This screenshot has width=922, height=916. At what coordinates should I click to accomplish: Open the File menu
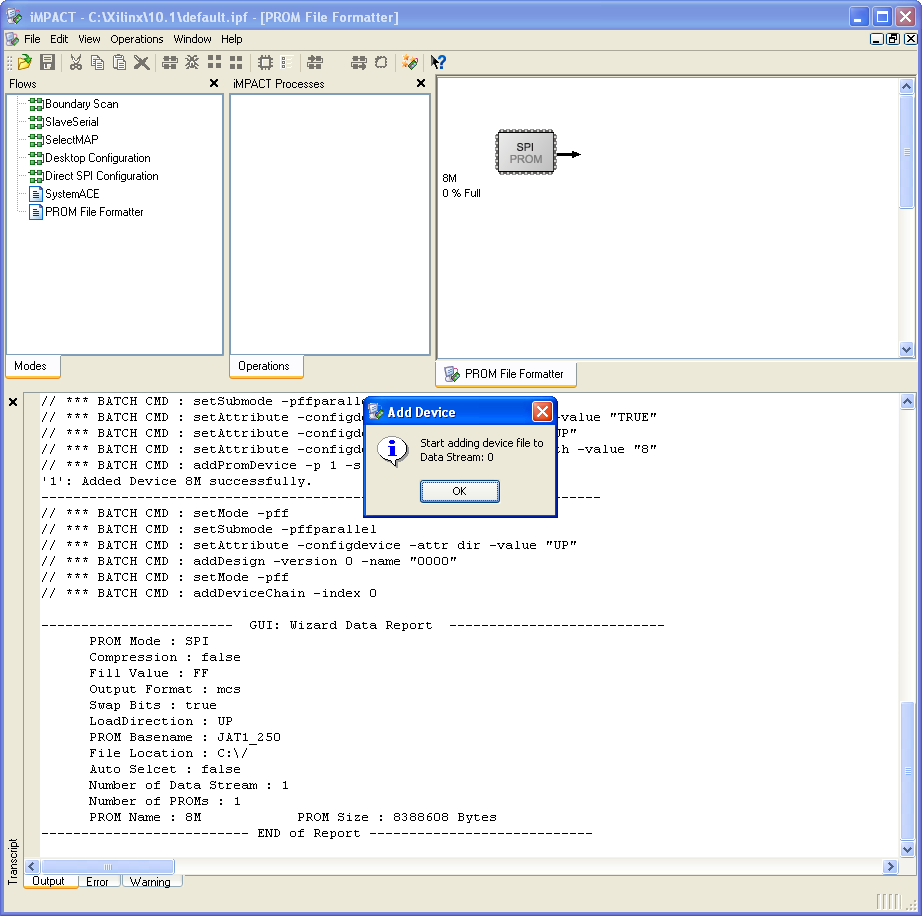(x=32, y=39)
